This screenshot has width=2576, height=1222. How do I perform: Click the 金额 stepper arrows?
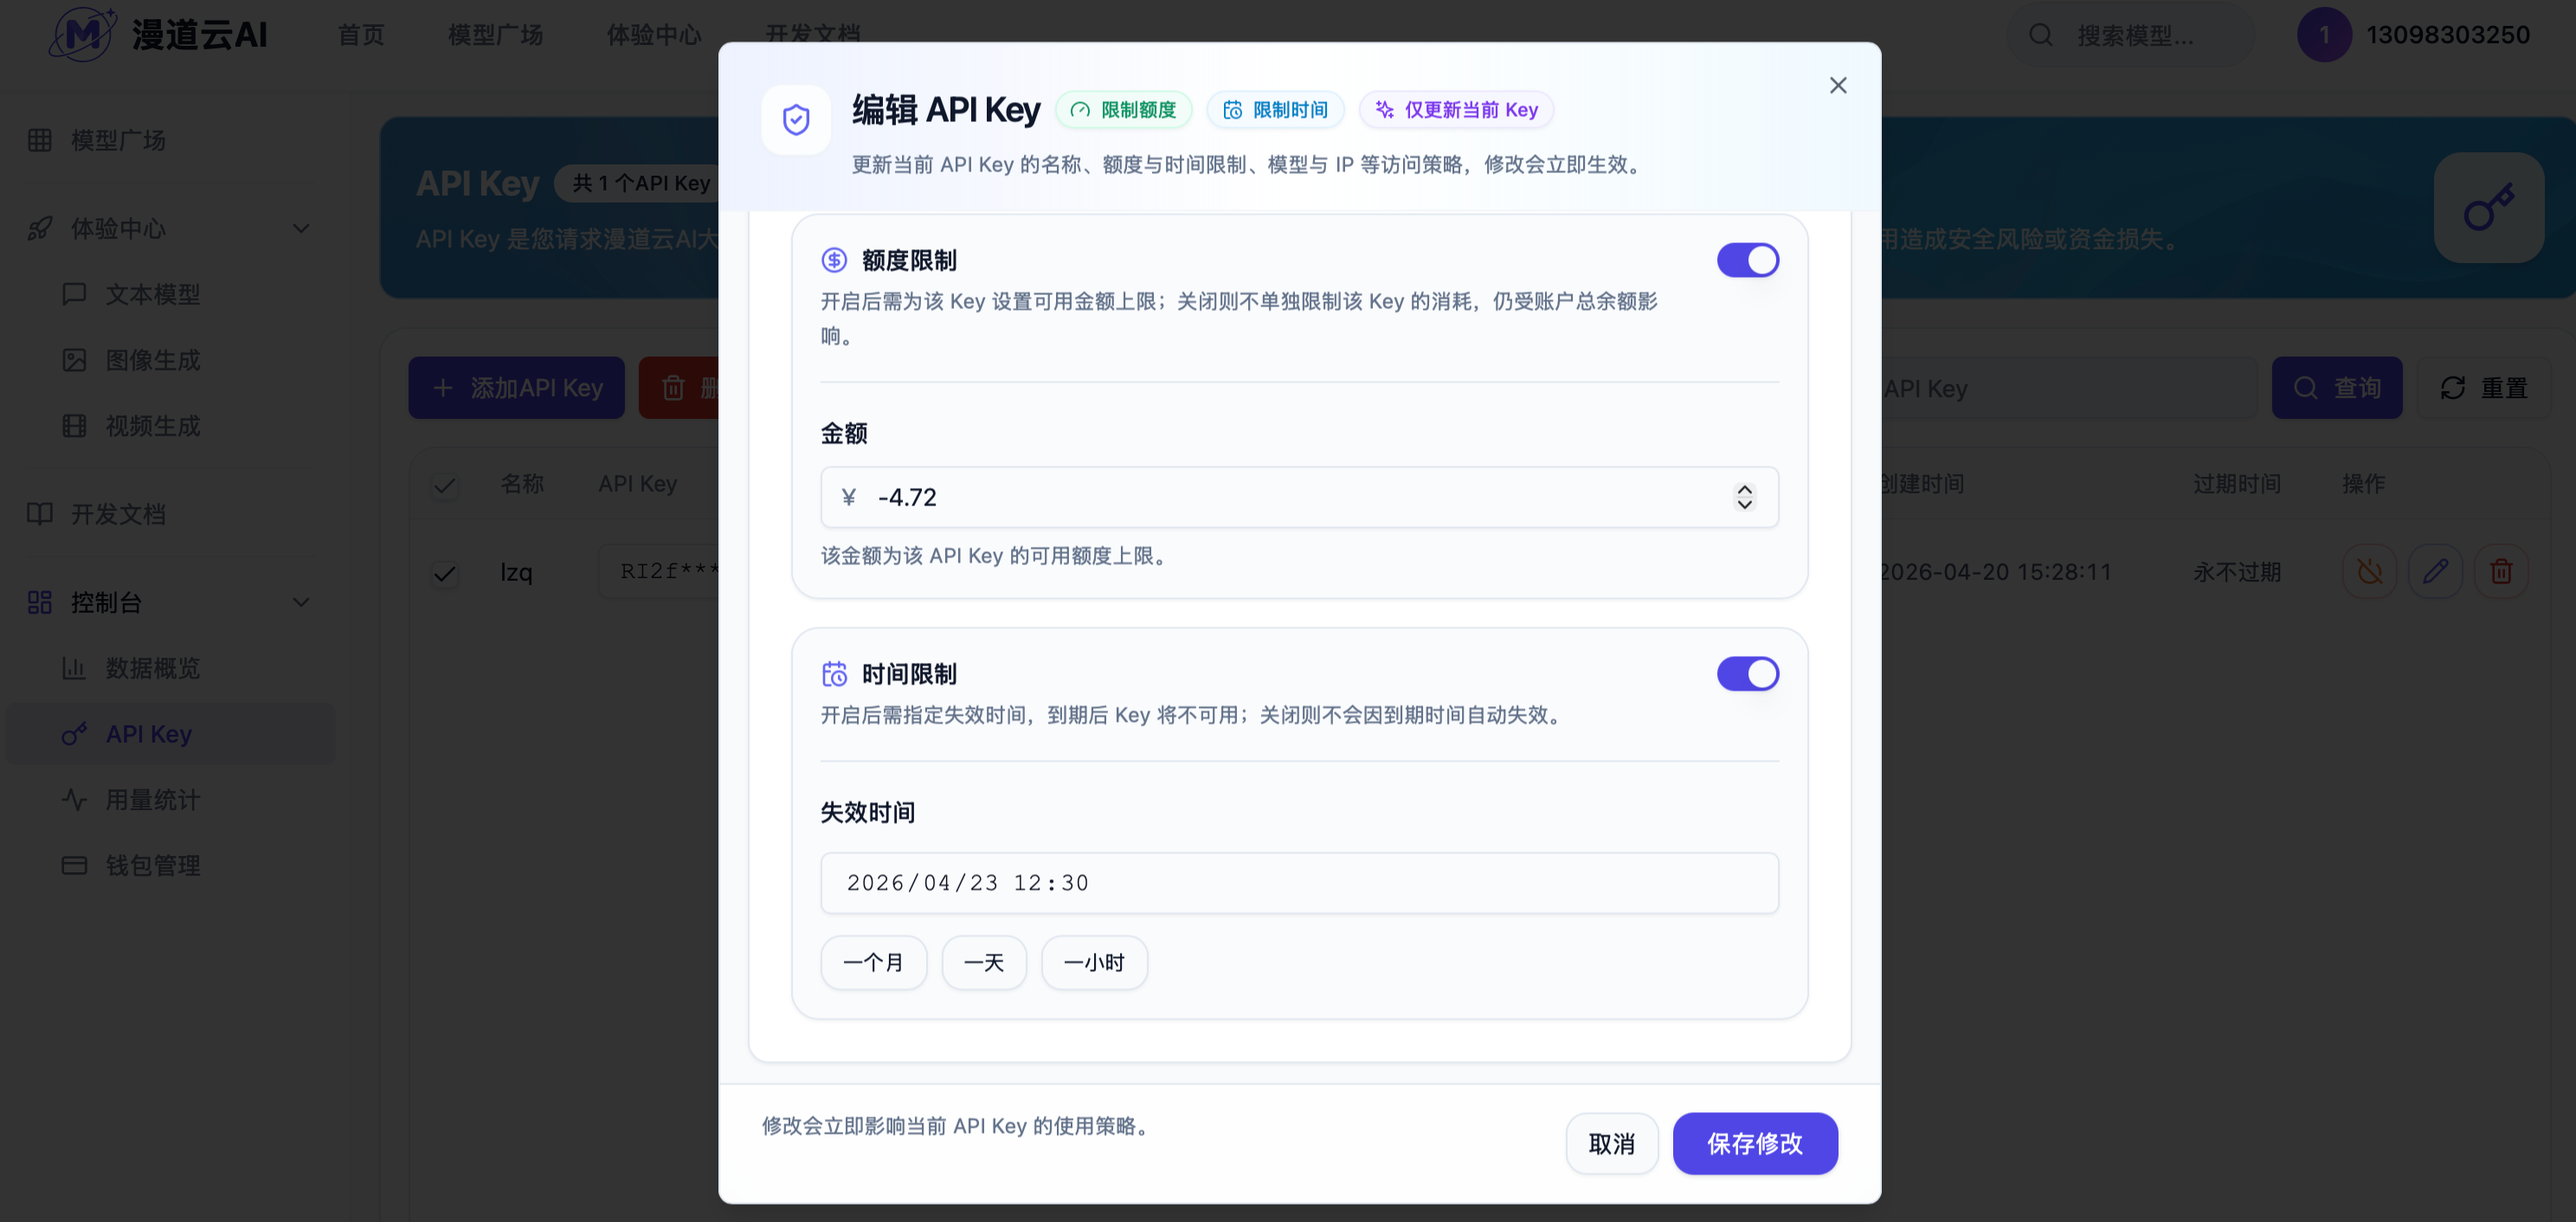click(x=1744, y=497)
